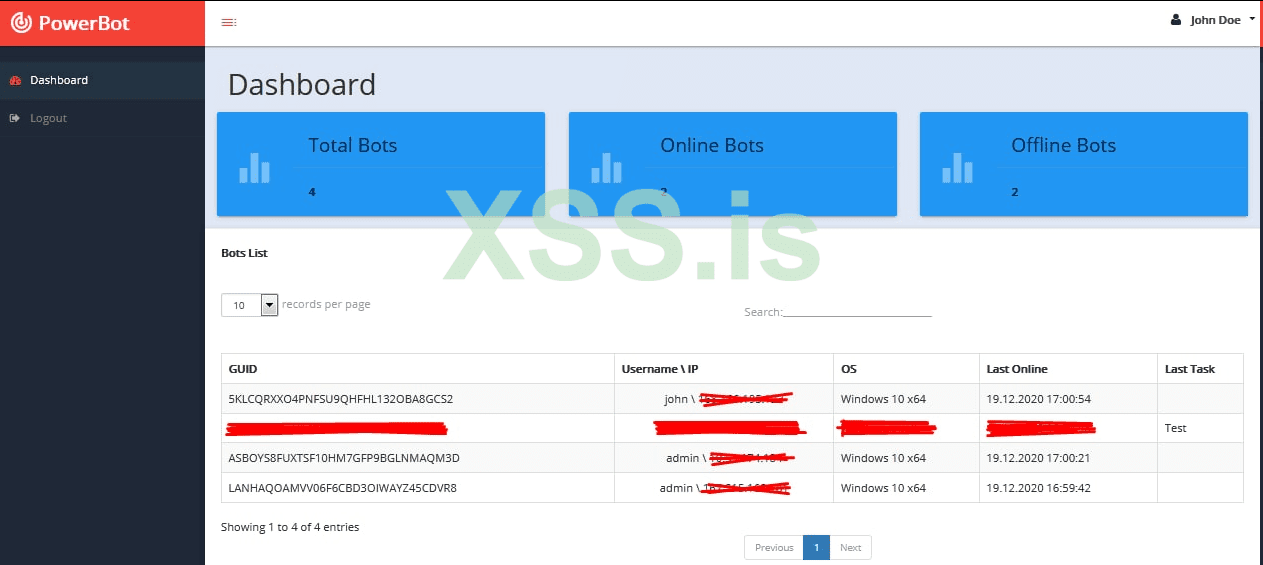The height and width of the screenshot is (565, 1263).
Task: Click 'Showing 1 to 4 of 4 entries'
Action: (290, 527)
